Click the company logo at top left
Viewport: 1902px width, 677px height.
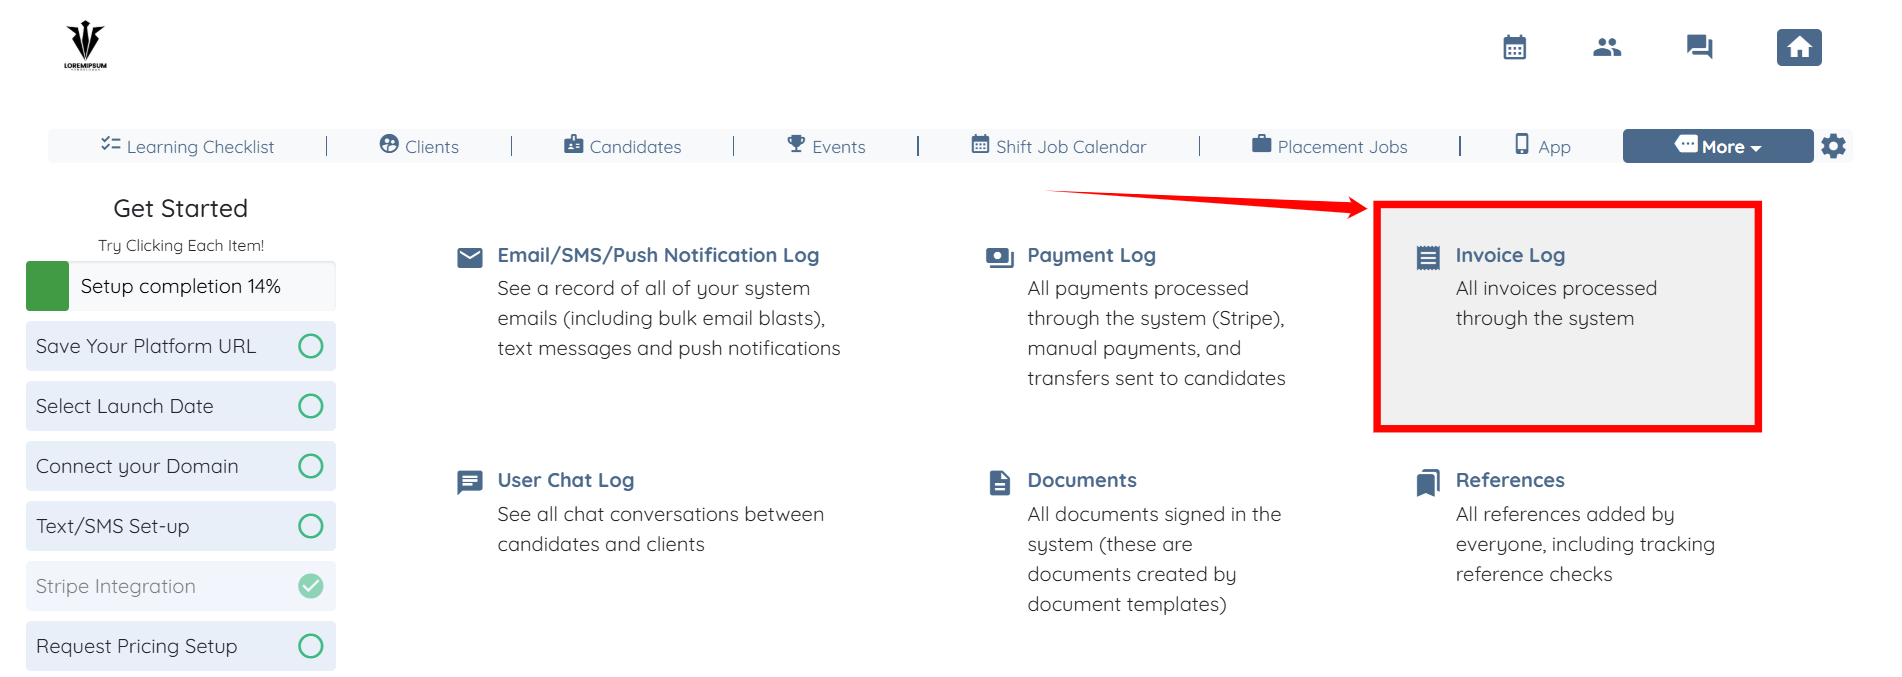[x=85, y=45]
